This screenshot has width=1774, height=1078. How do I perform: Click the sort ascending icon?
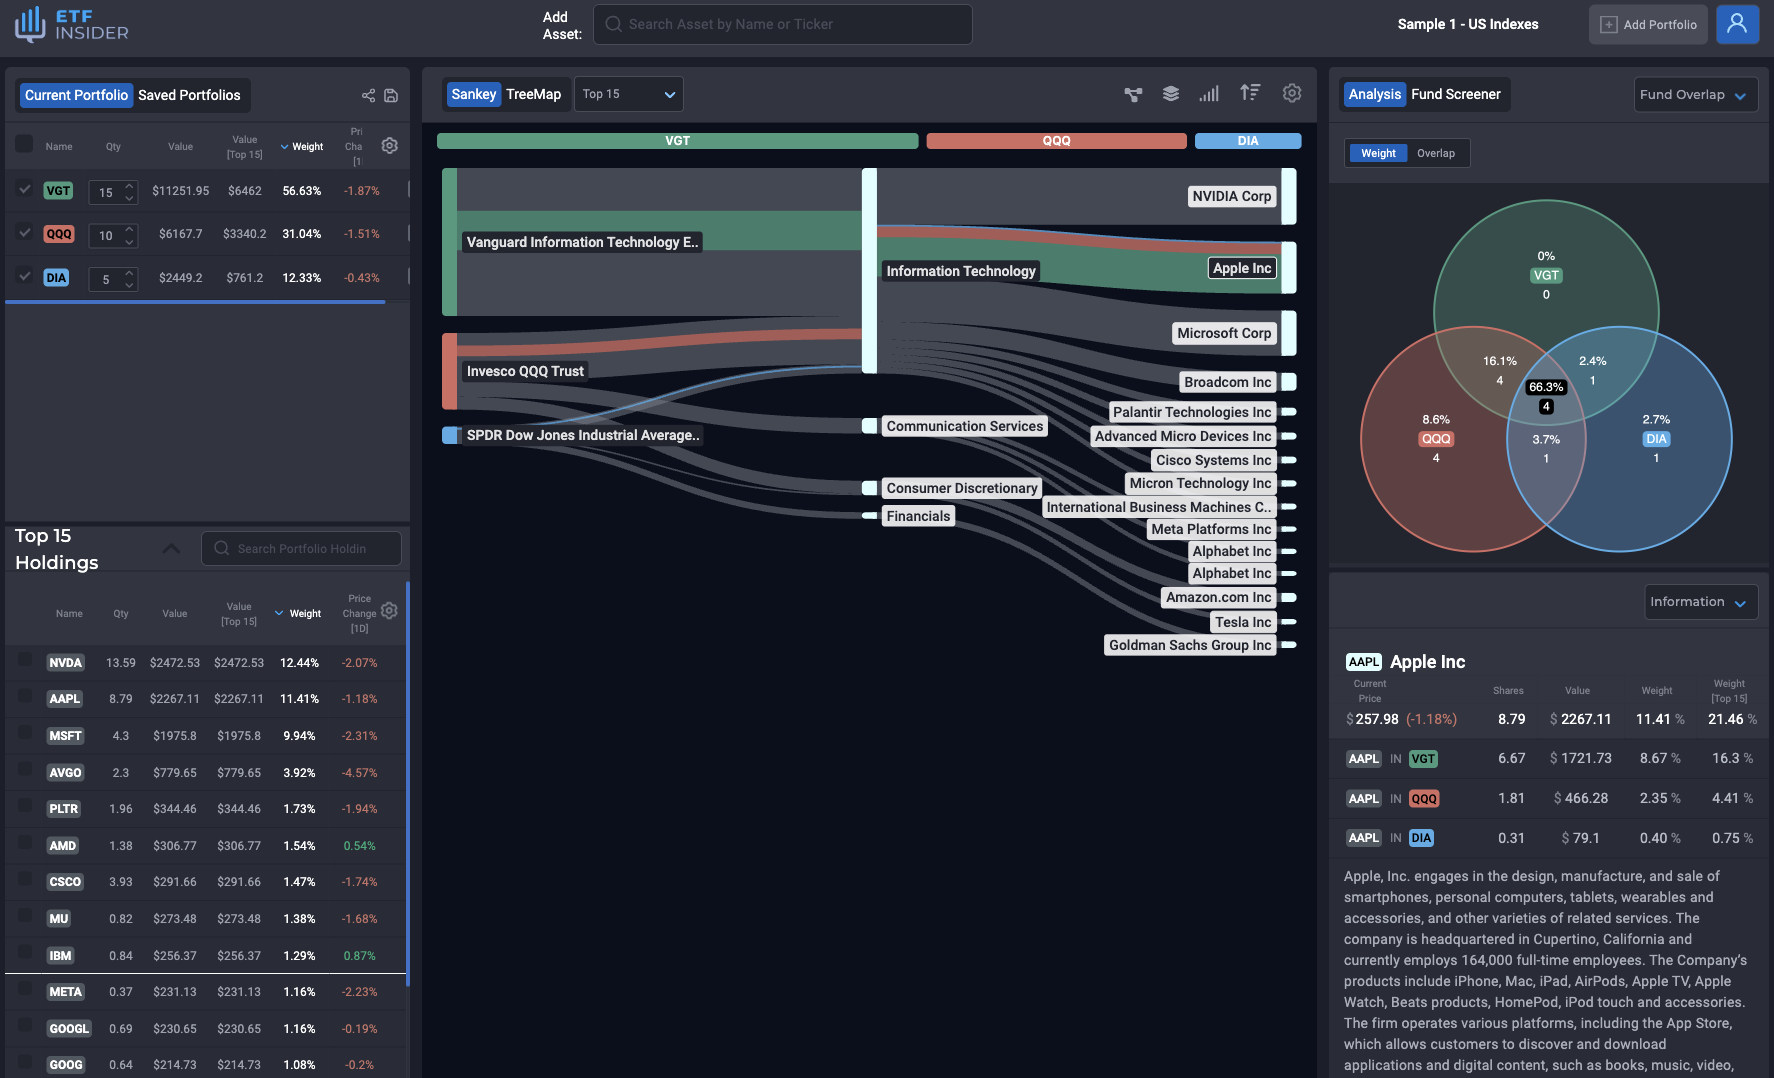[1250, 93]
